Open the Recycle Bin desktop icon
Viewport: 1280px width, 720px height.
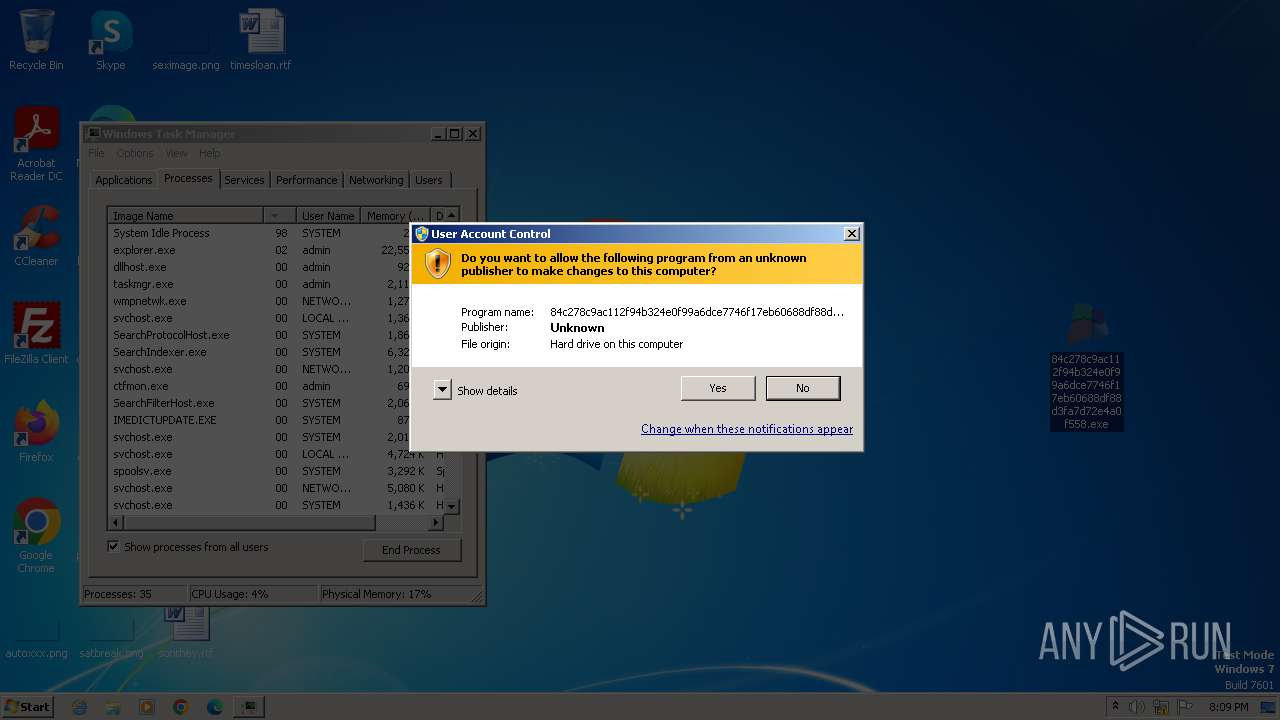point(36,40)
